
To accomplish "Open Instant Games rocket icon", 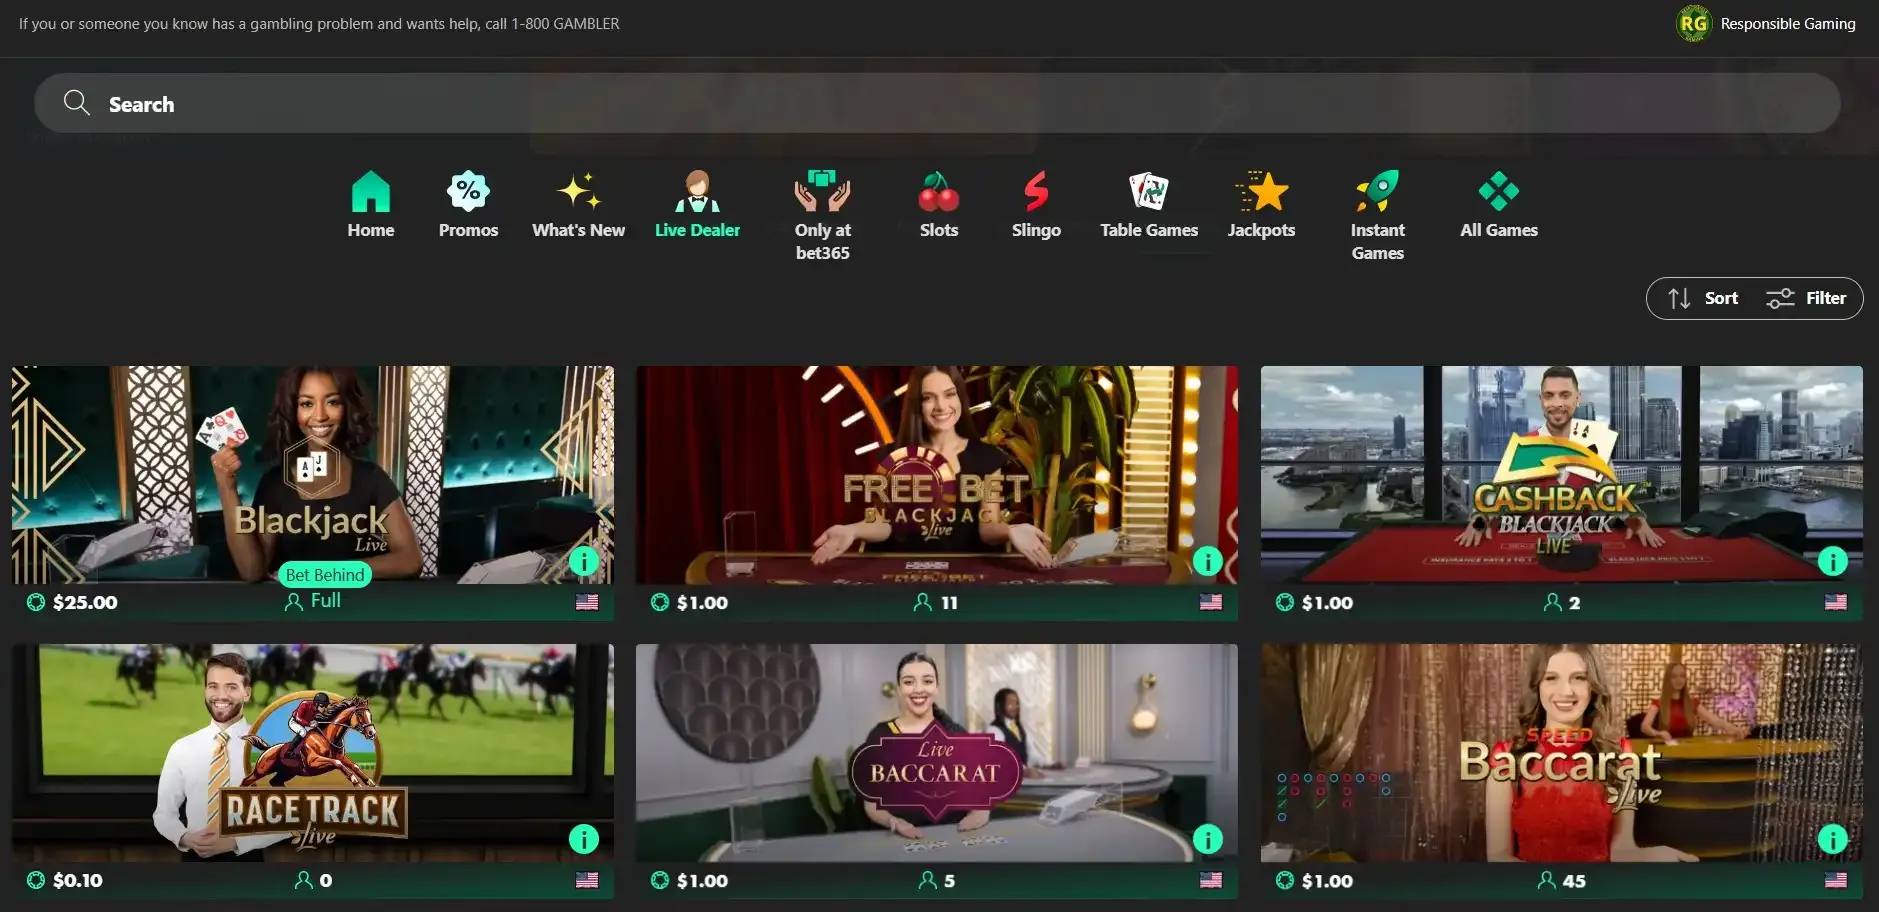I will click(x=1377, y=192).
